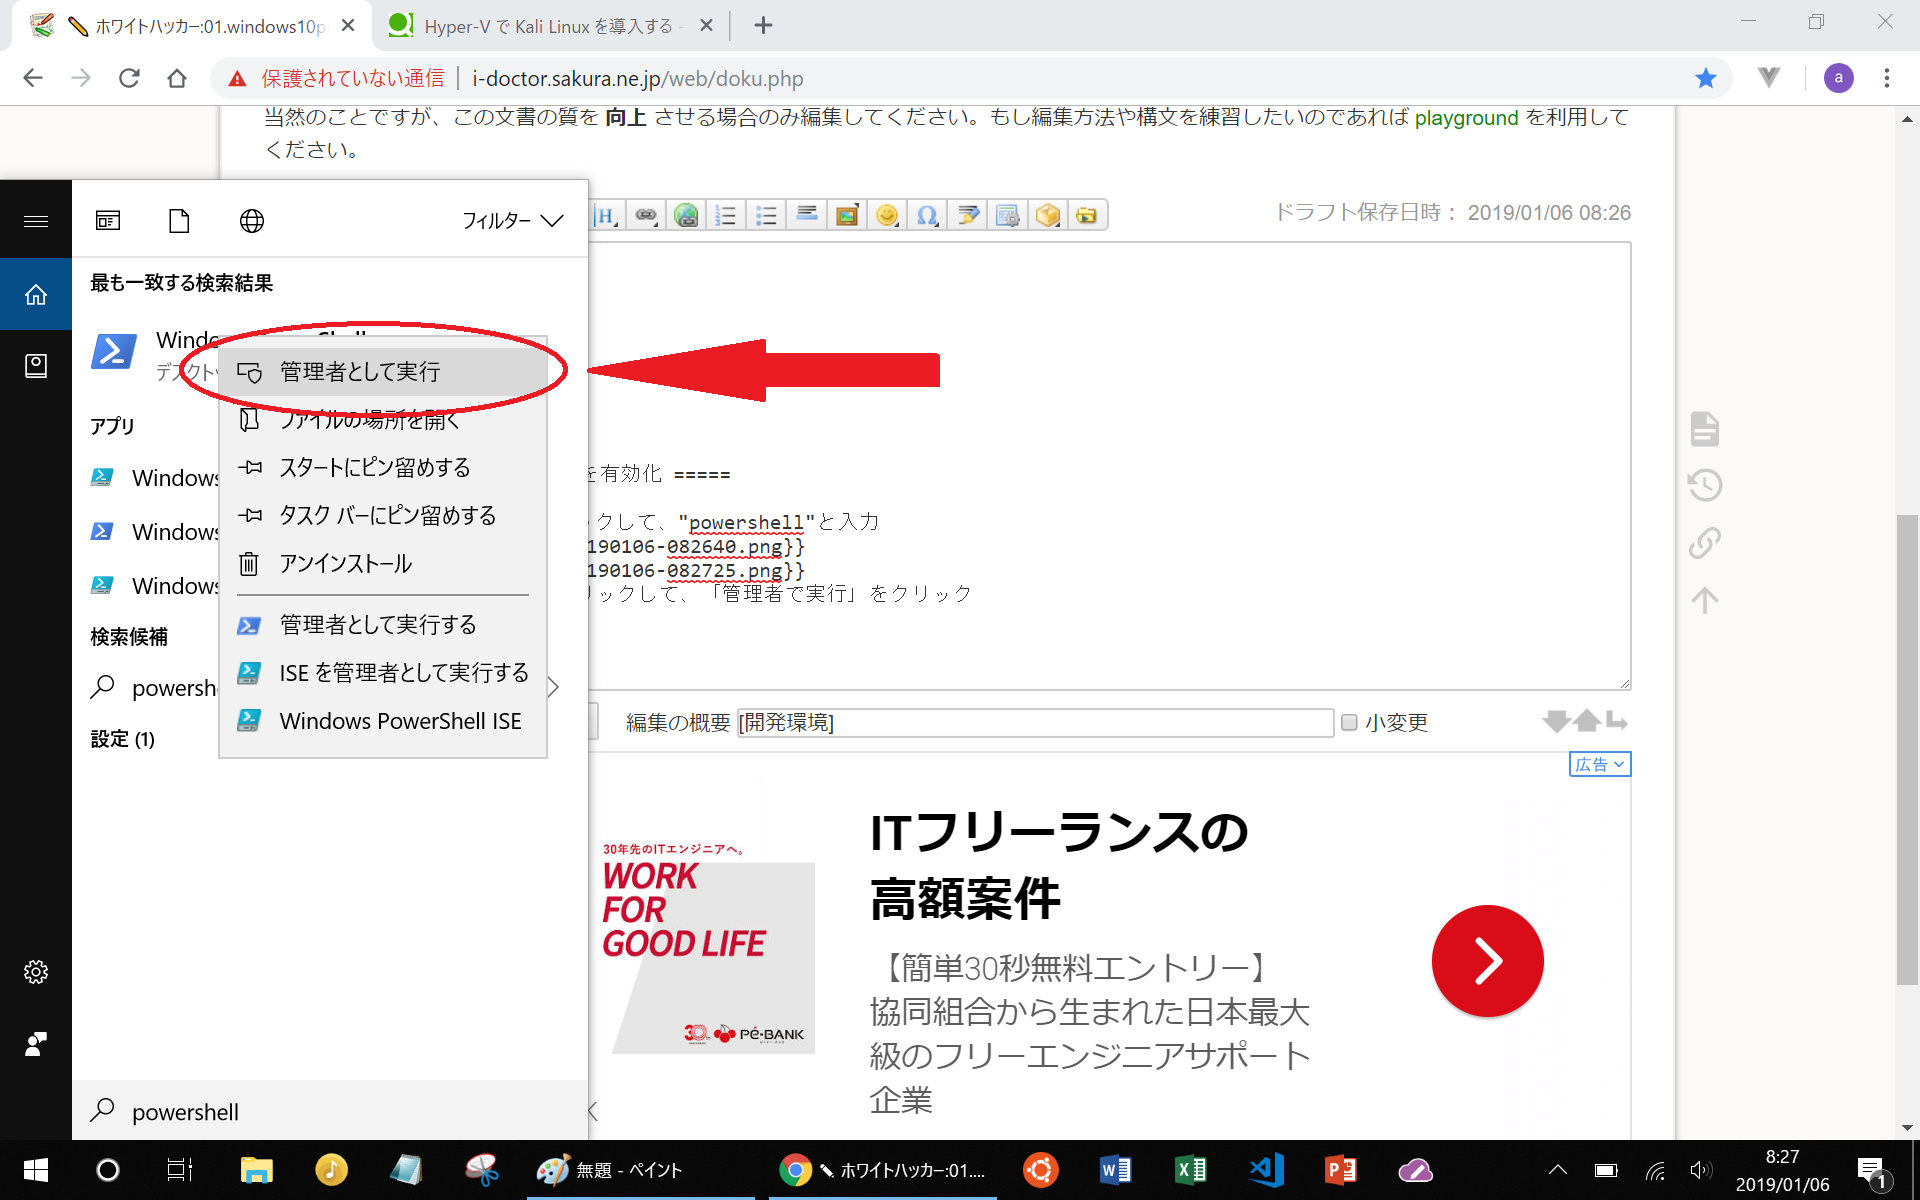Image resolution: width=1920 pixels, height=1200 pixels.
Task: Insert an ordered list from the toolbar
Action: [x=726, y=215]
